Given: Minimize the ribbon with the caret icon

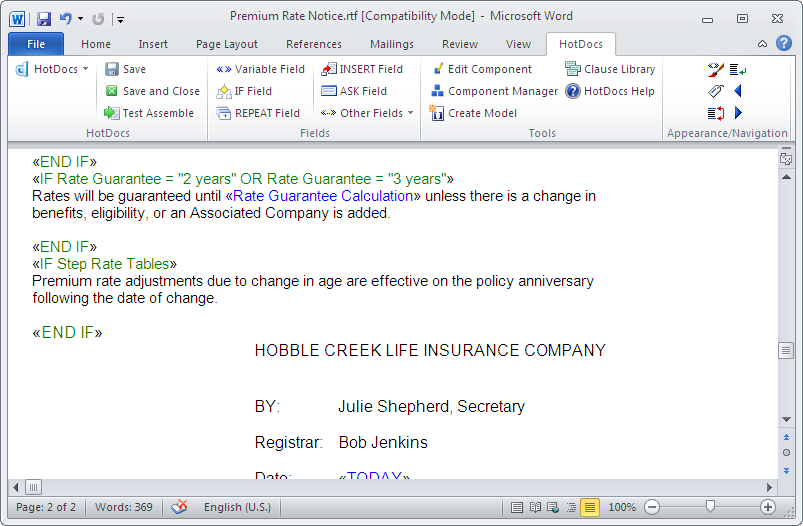Looking at the screenshot, I should (x=763, y=44).
